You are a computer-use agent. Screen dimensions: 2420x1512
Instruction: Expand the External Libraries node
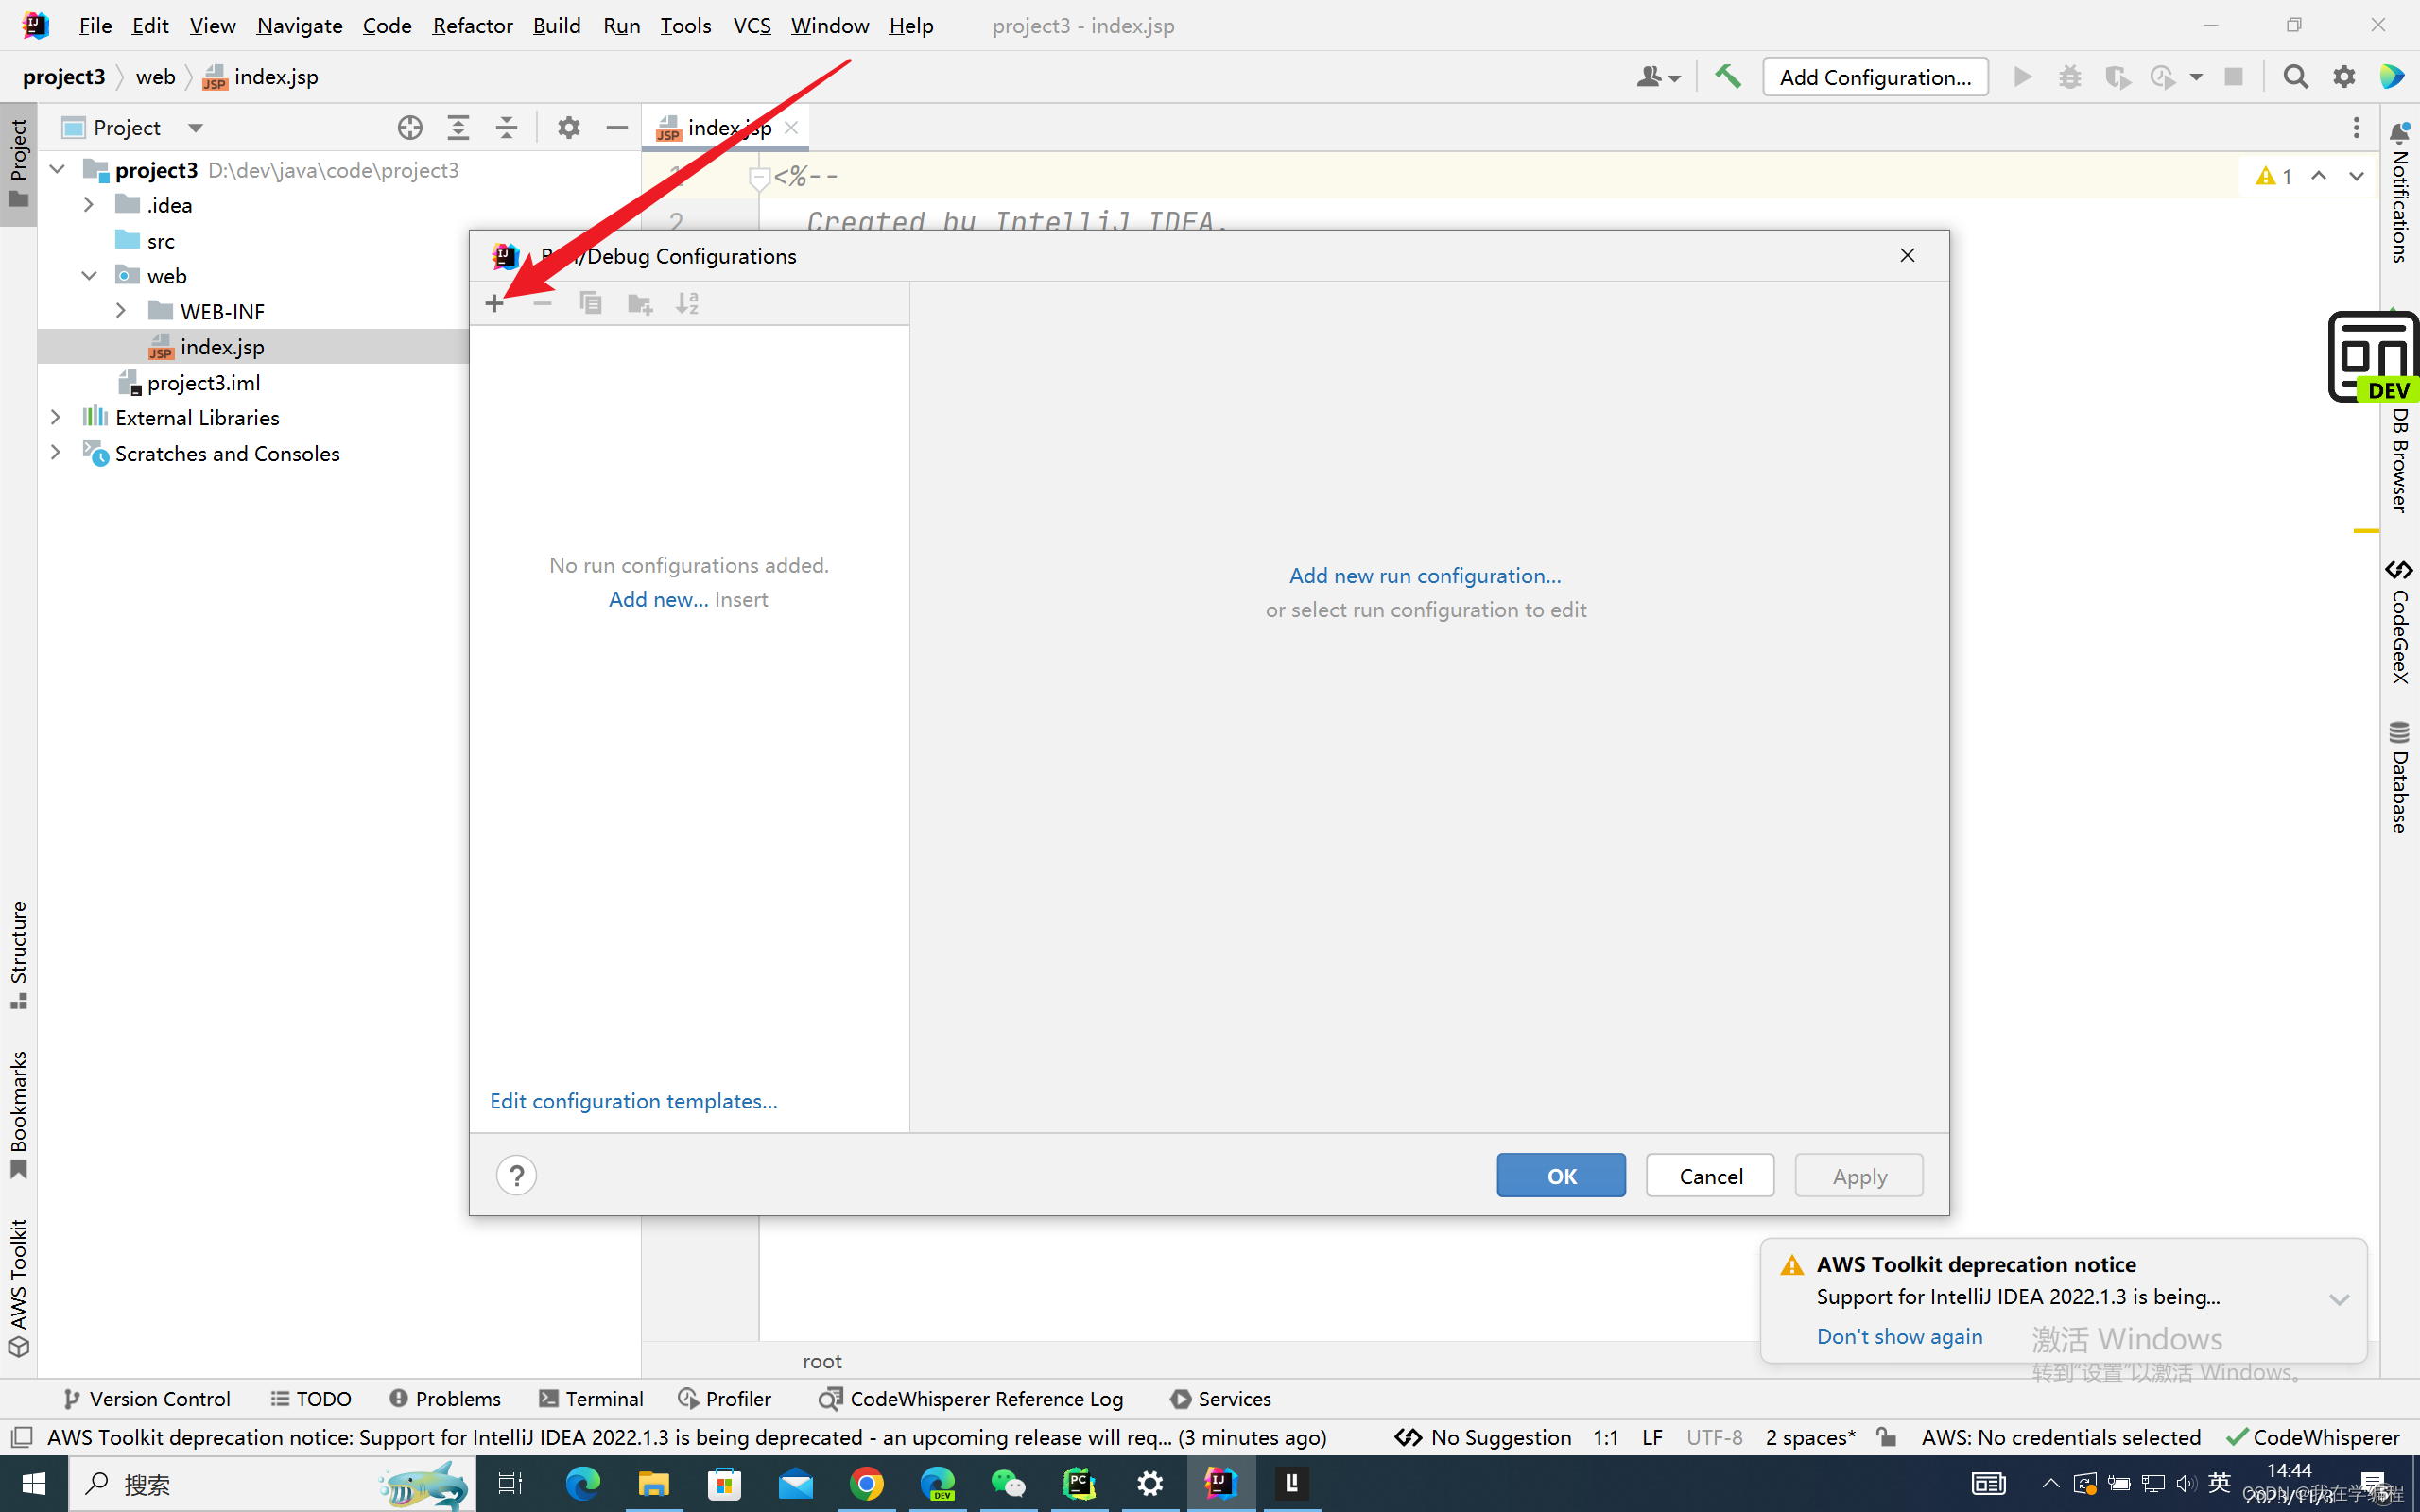(56, 418)
